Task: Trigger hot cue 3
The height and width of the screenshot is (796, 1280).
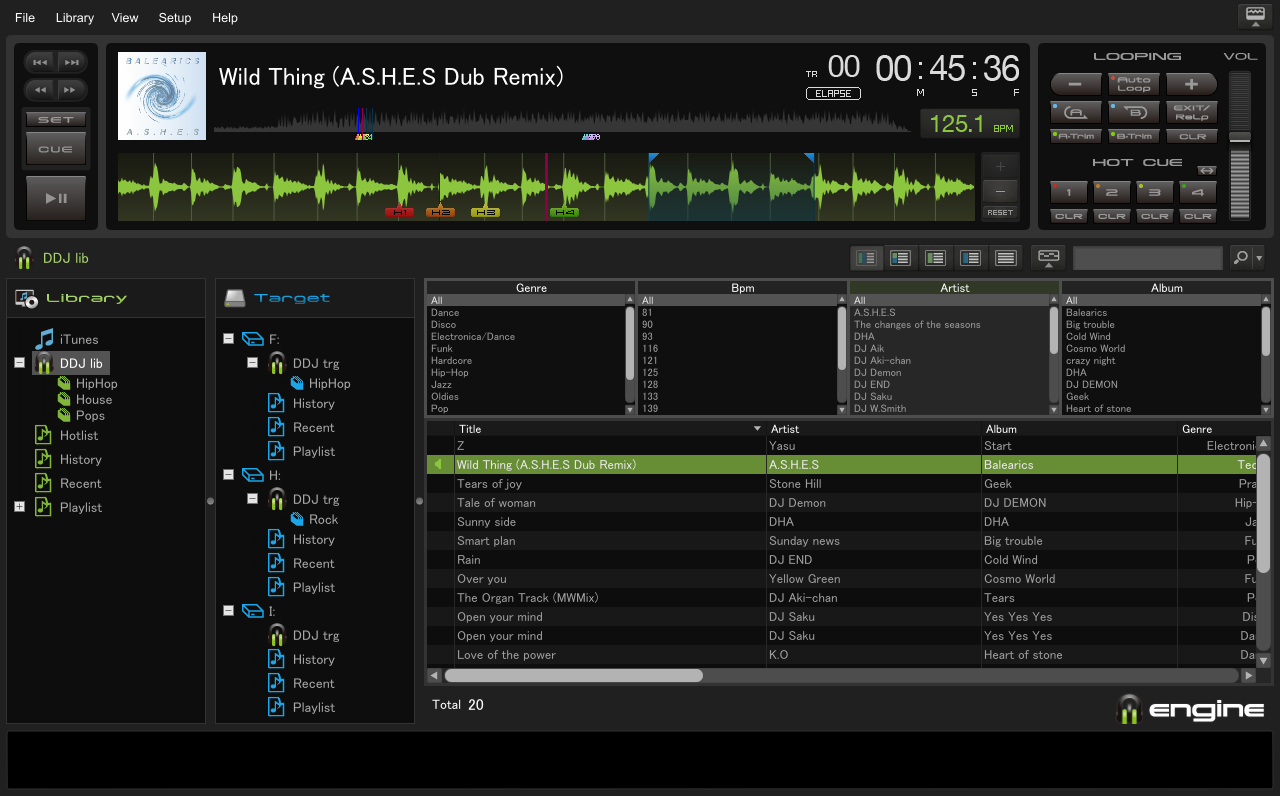Action: (1154, 192)
